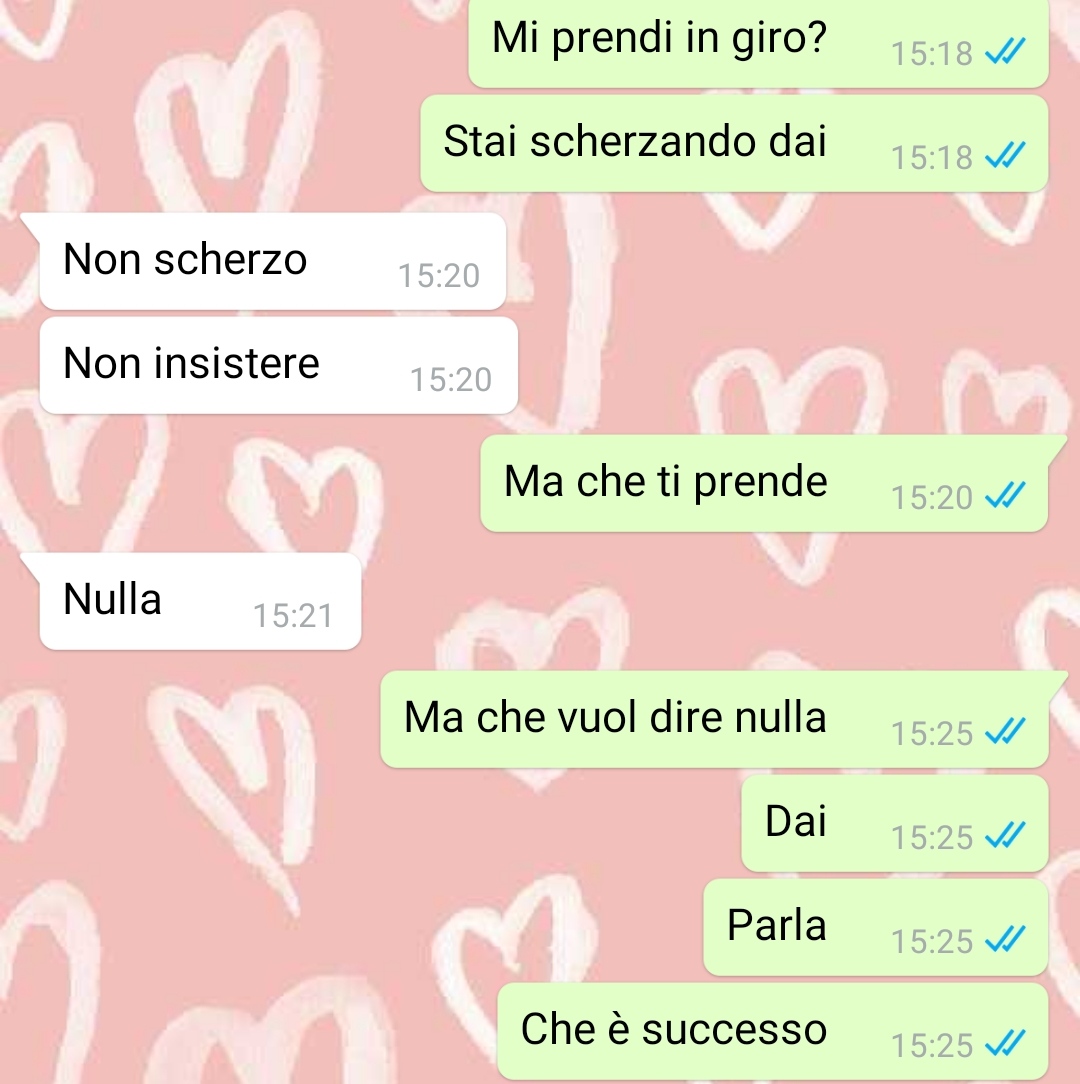The image size is (1080, 1084).
Task: Select the 'Dai' sent message
Action: [895, 823]
